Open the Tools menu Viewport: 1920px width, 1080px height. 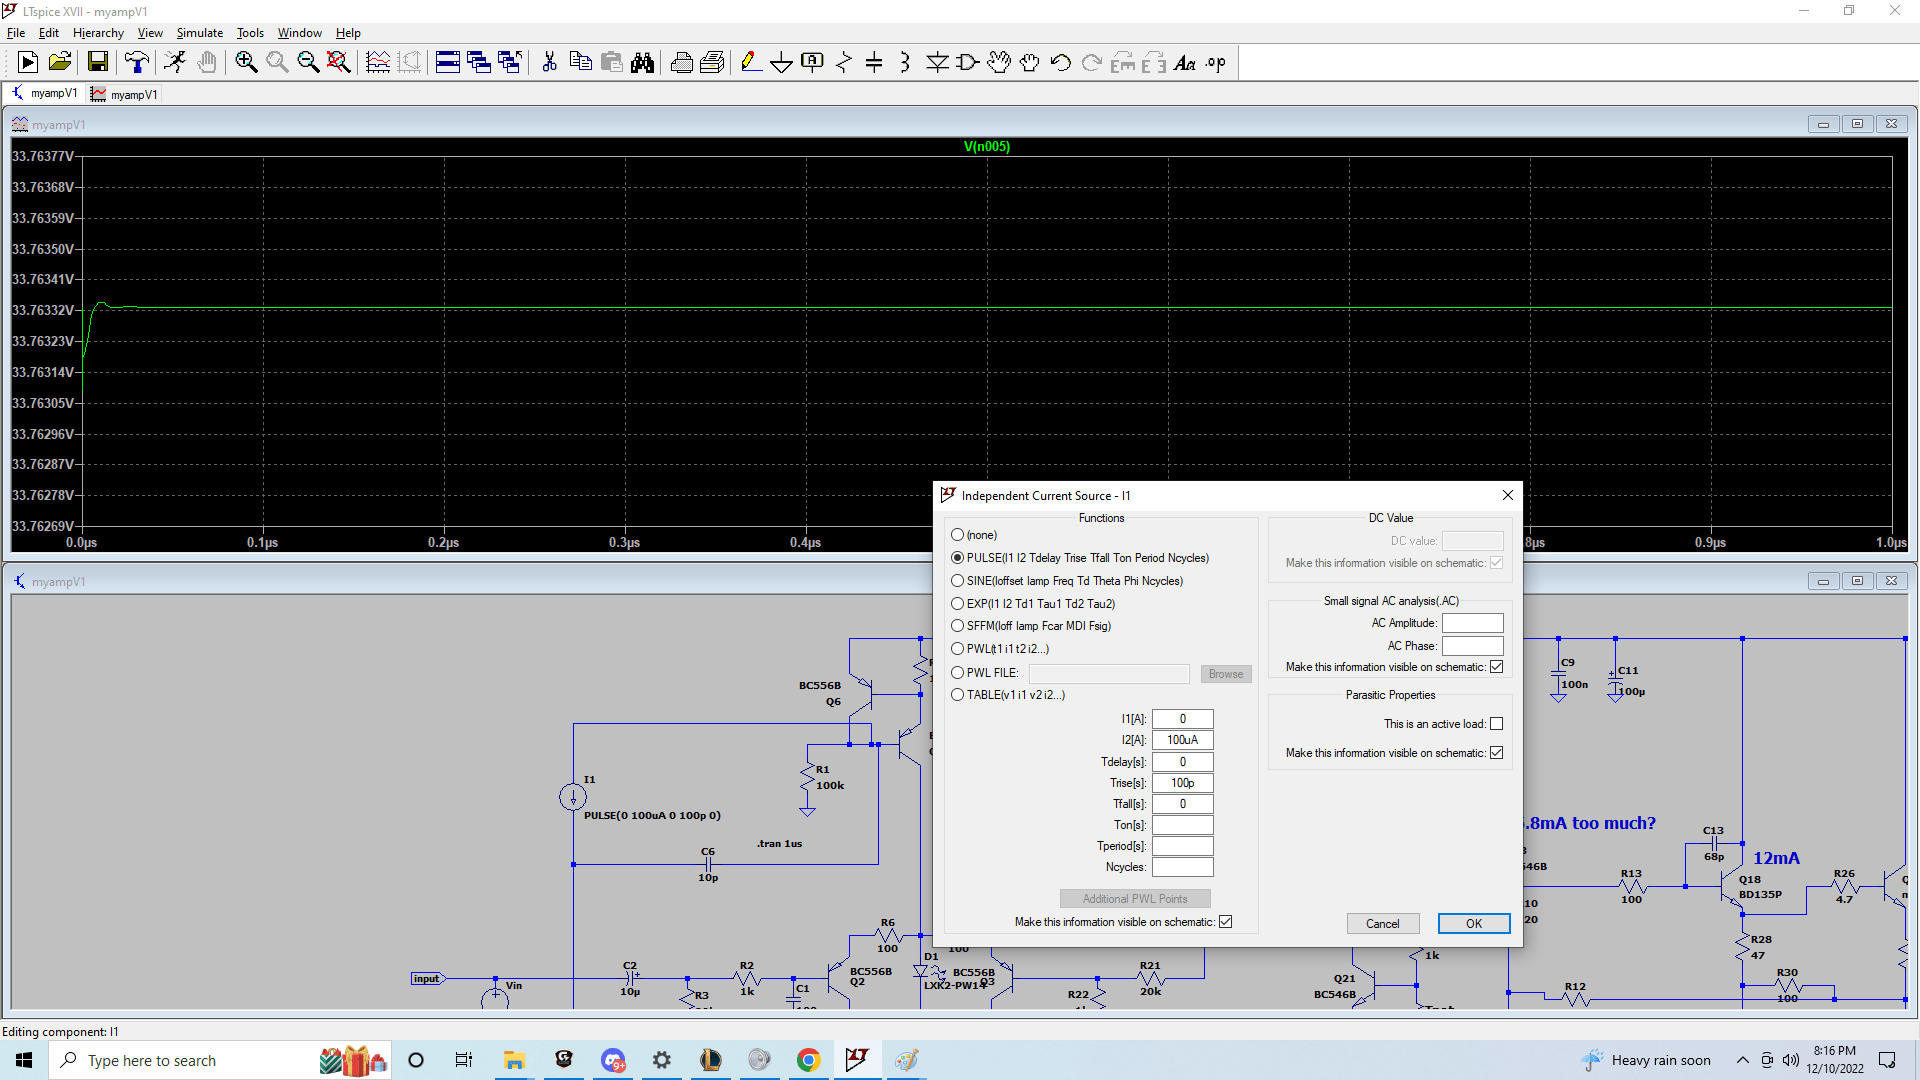click(250, 33)
